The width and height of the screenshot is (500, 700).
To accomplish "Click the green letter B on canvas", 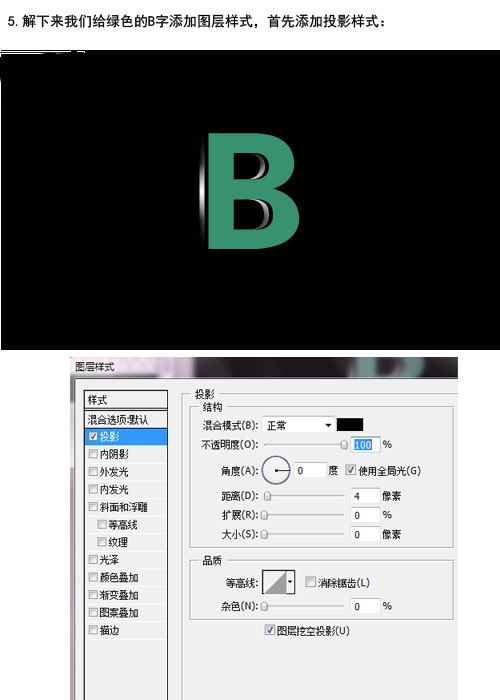I will coord(222,192).
